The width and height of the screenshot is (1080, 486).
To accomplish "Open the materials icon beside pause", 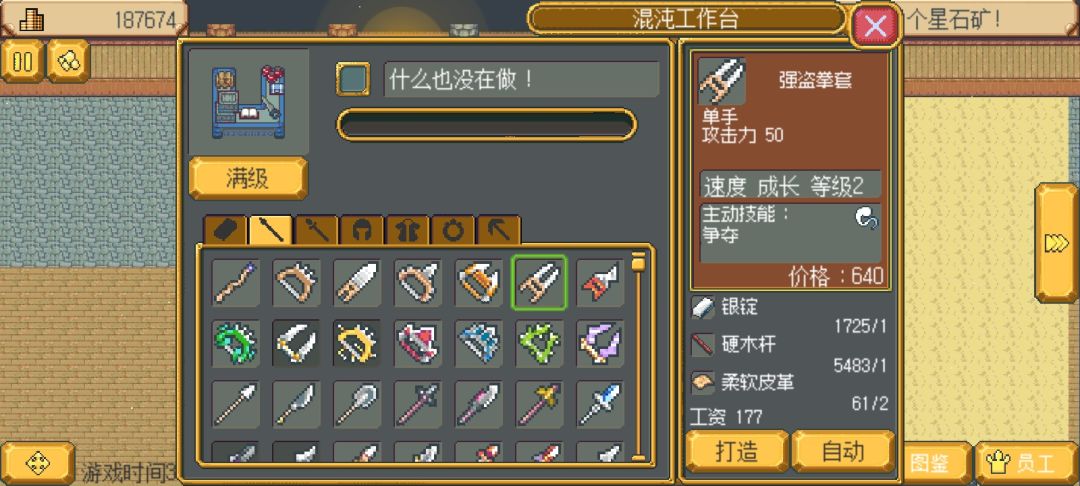I will (68, 61).
